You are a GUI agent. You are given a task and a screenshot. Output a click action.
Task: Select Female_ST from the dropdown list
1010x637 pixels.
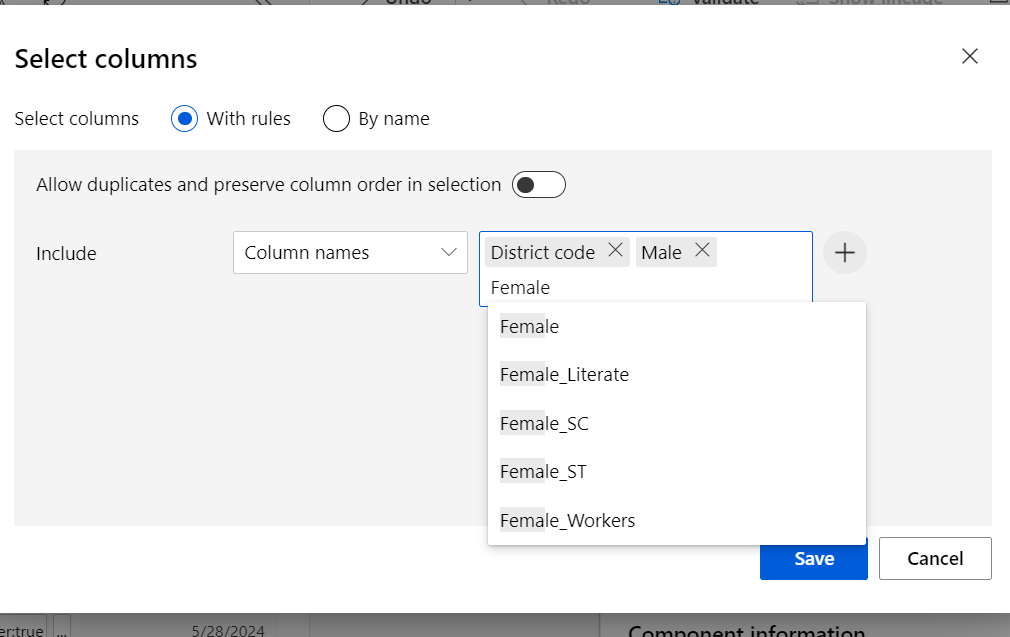[544, 472]
